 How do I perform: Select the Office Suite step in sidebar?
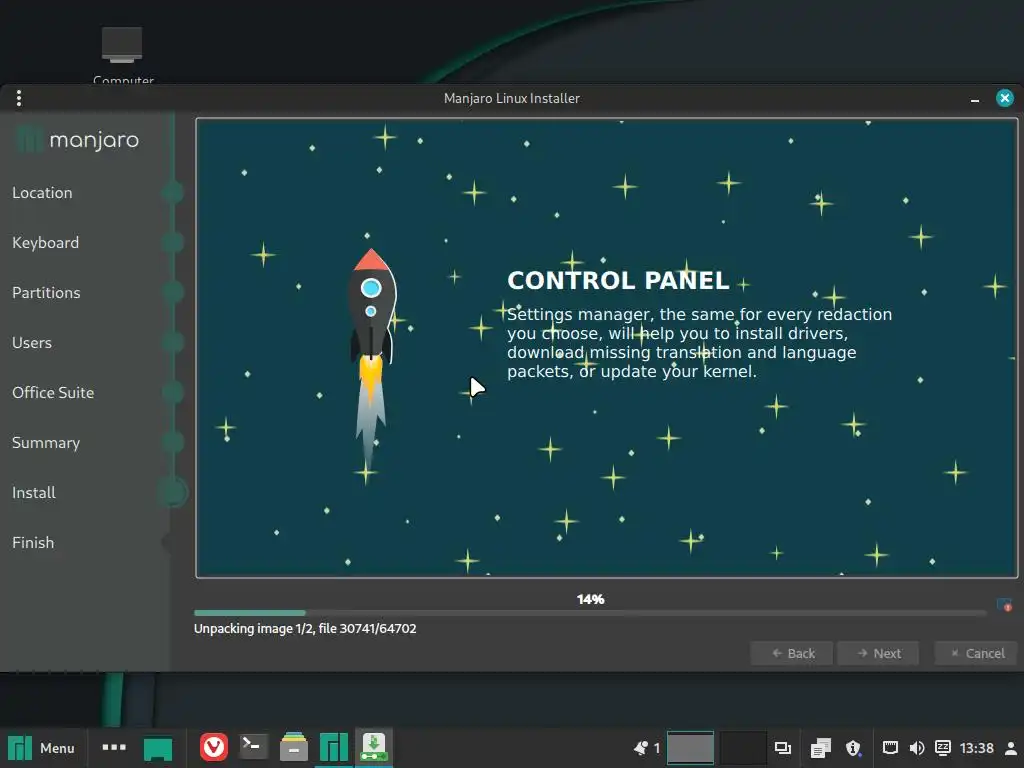pyautogui.click(x=53, y=392)
